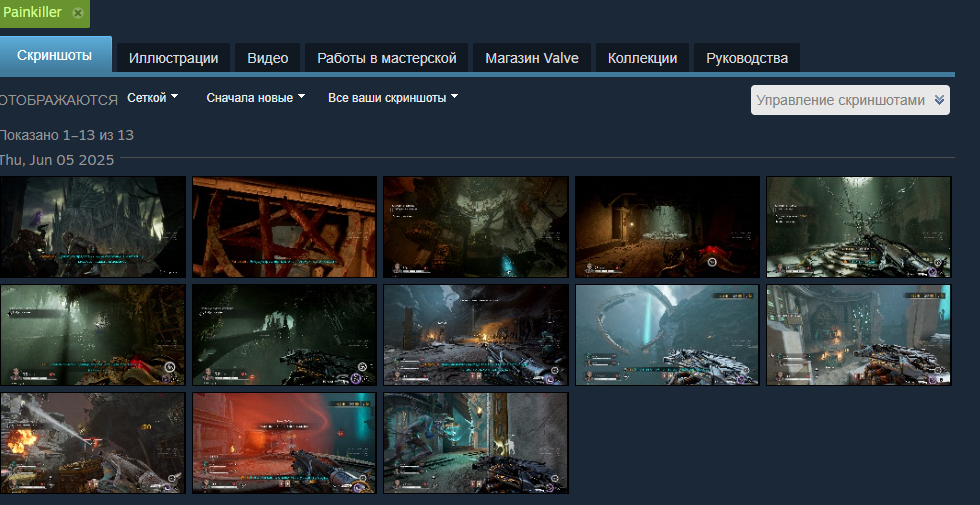Remove the Painkiller filter tag
The width and height of the screenshot is (980, 505).
click(x=78, y=13)
